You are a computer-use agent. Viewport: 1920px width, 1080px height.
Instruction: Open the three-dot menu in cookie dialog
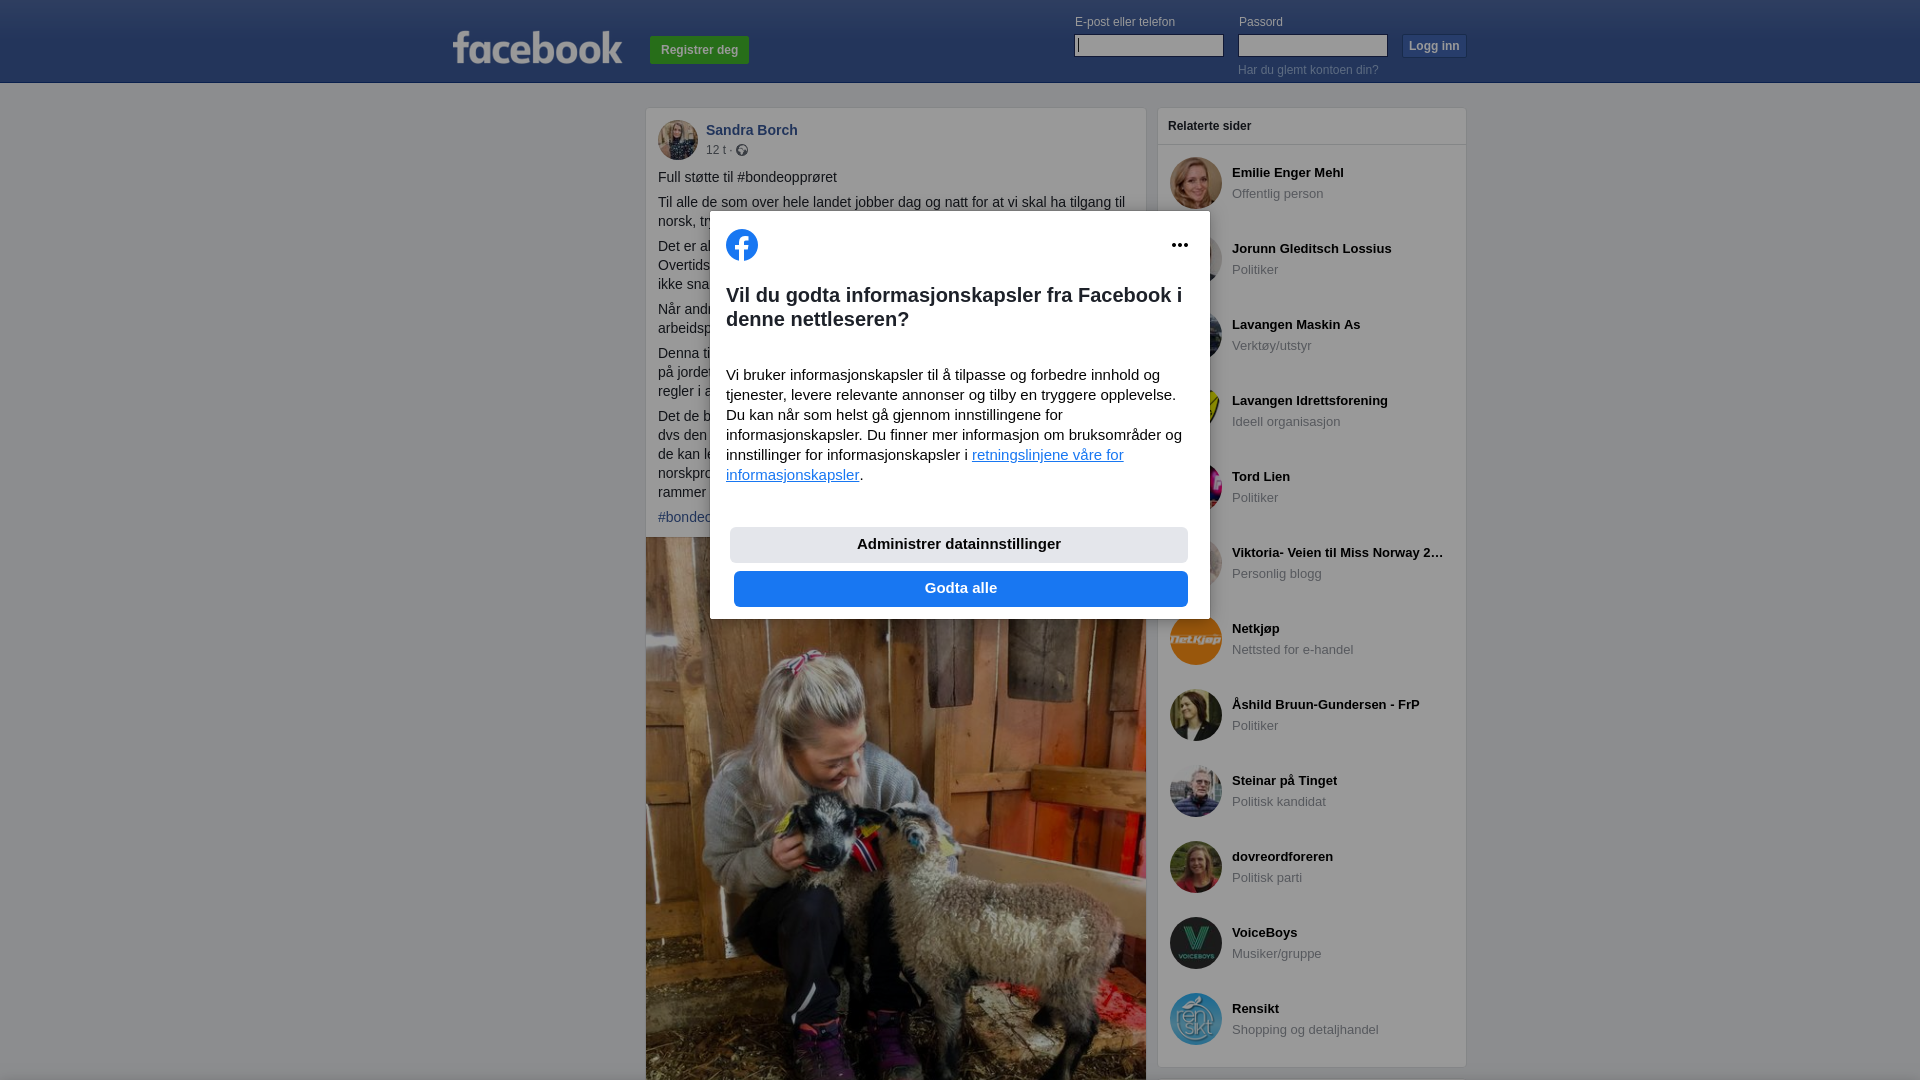1180,245
